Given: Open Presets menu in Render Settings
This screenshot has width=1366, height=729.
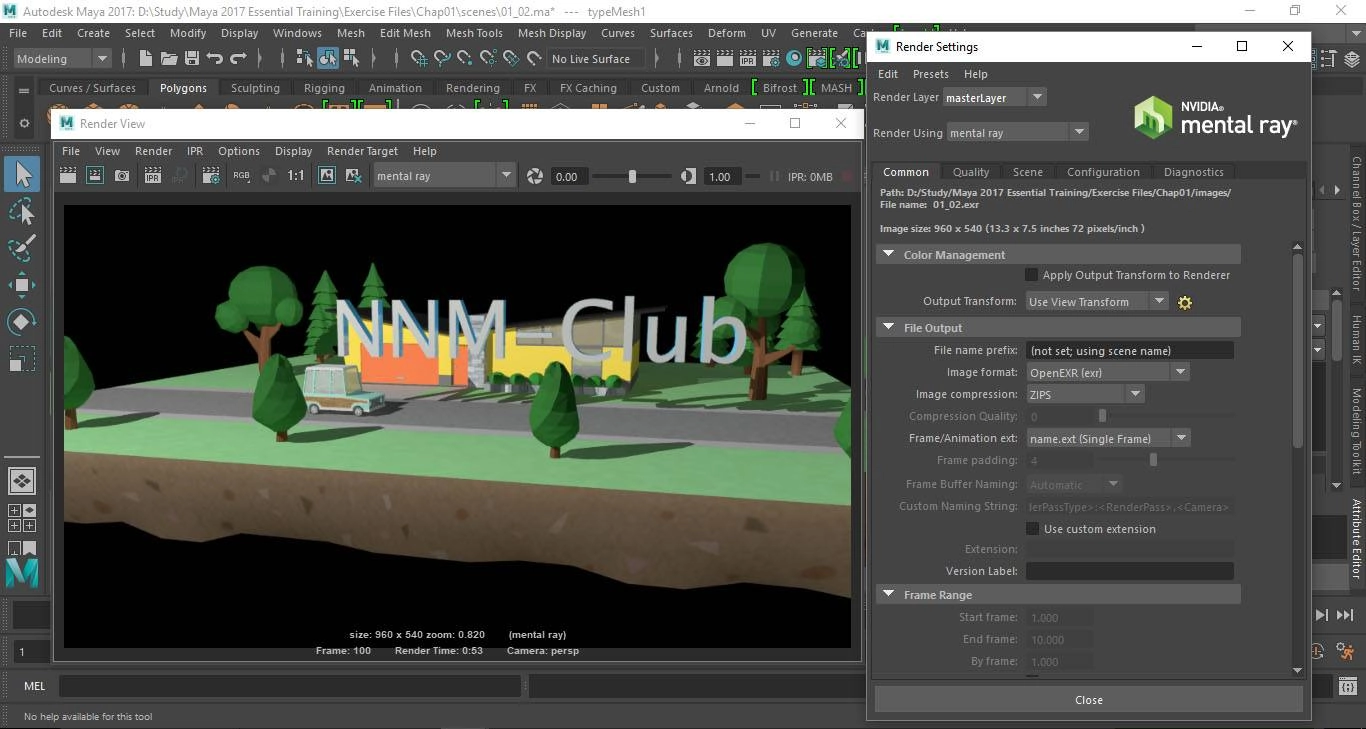Looking at the screenshot, I should [x=930, y=74].
